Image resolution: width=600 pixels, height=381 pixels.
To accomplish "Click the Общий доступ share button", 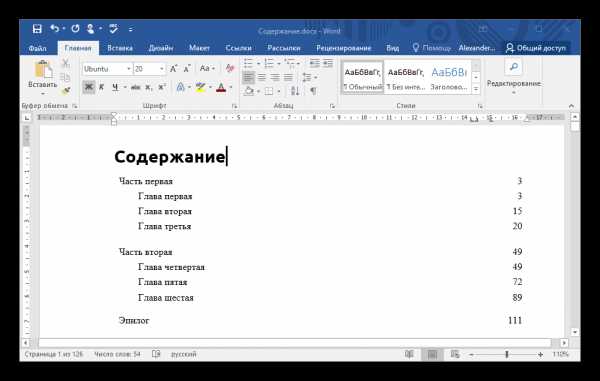I will tap(536, 48).
